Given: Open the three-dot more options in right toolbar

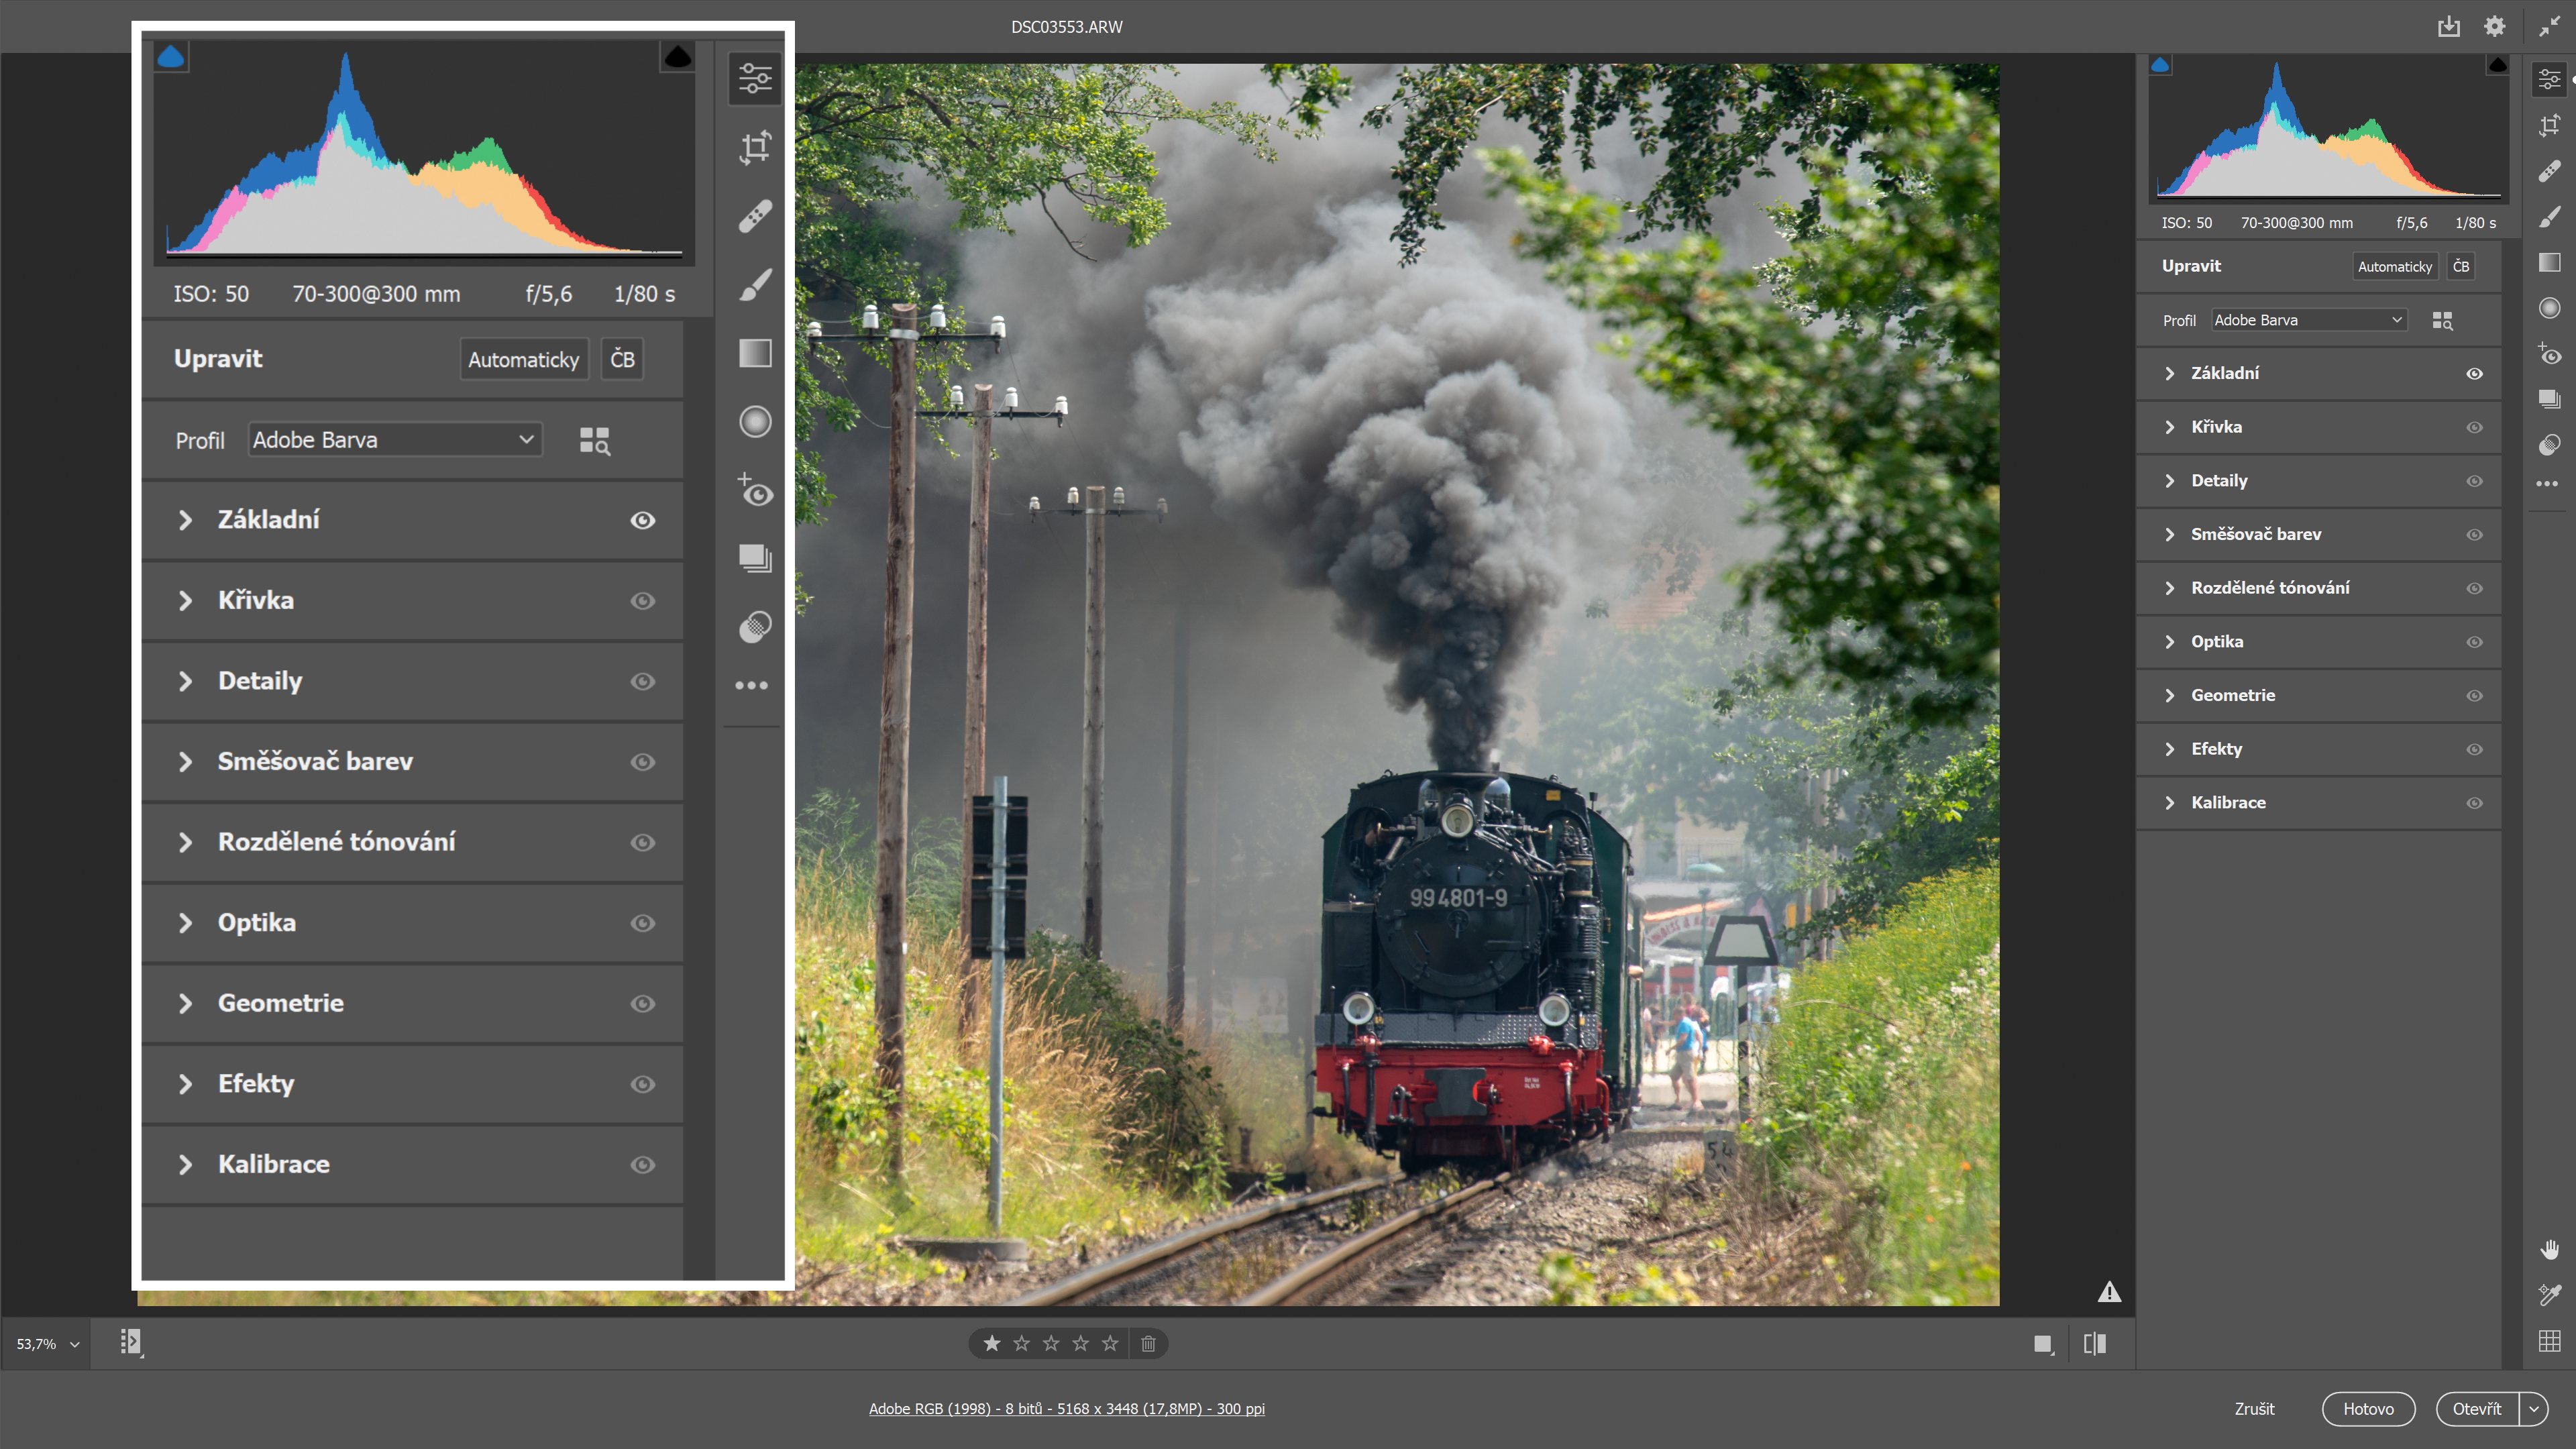Looking at the screenshot, I should click(2548, 484).
